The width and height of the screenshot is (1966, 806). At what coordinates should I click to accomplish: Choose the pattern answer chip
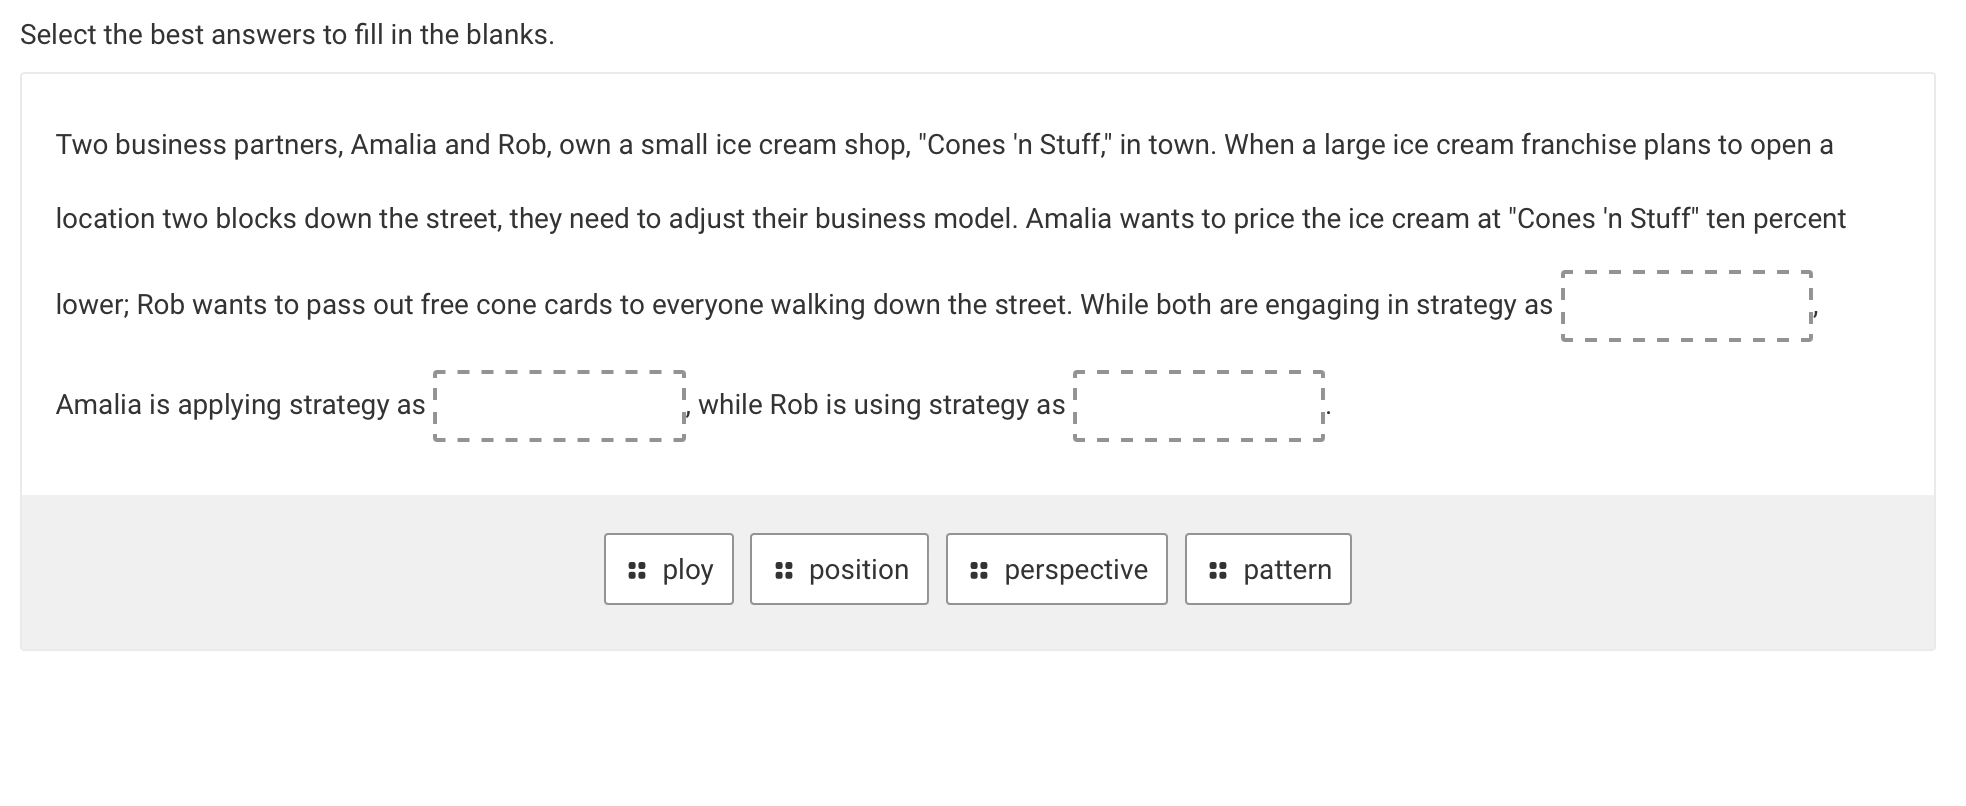coord(1267,569)
